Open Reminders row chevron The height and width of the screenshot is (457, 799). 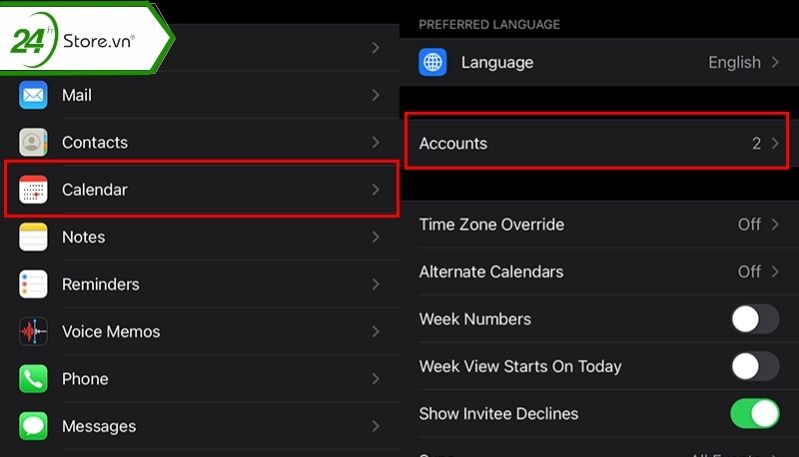pos(376,284)
